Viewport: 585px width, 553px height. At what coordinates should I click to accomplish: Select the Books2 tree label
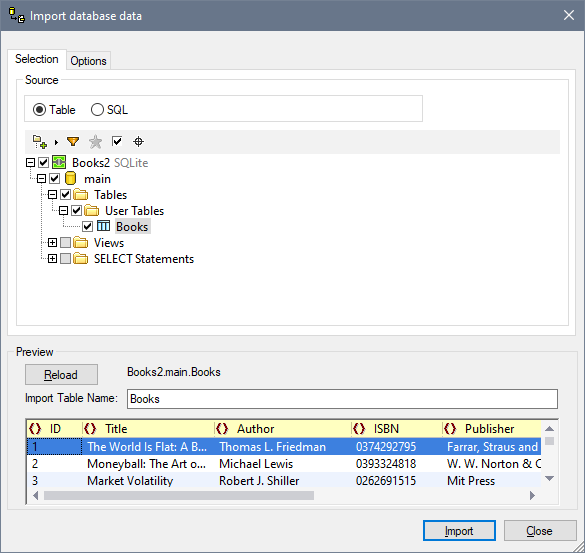(91, 163)
